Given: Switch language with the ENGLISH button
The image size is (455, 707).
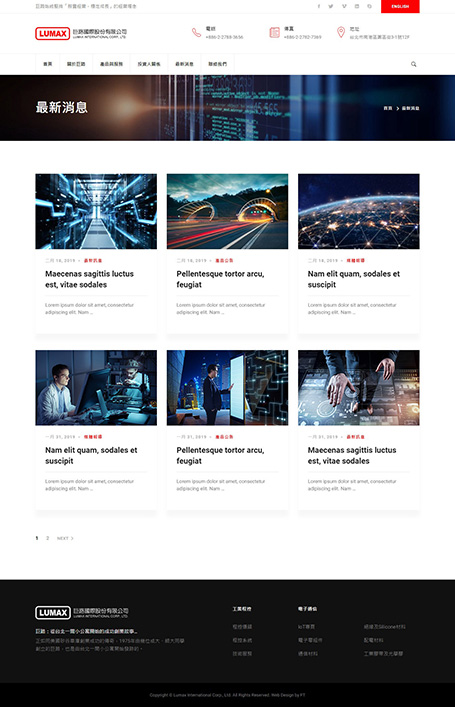Looking at the screenshot, I should [x=400, y=6].
